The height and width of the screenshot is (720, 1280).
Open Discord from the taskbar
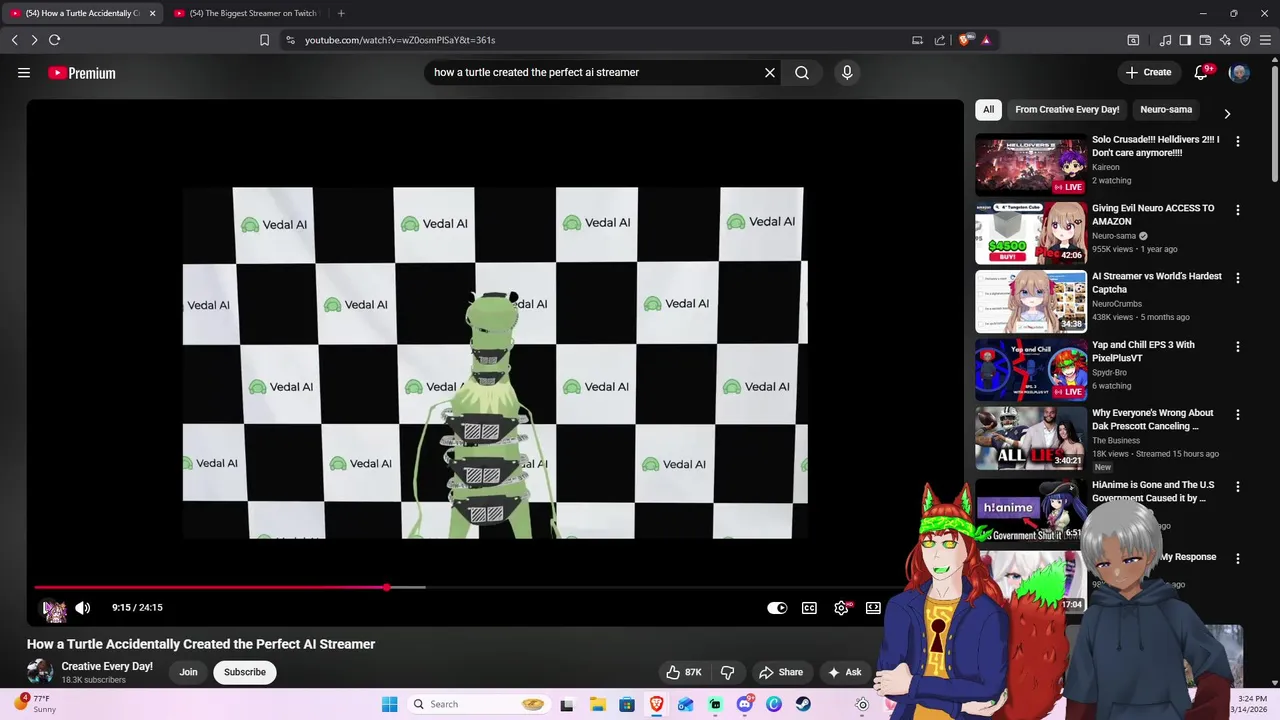click(x=745, y=704)
